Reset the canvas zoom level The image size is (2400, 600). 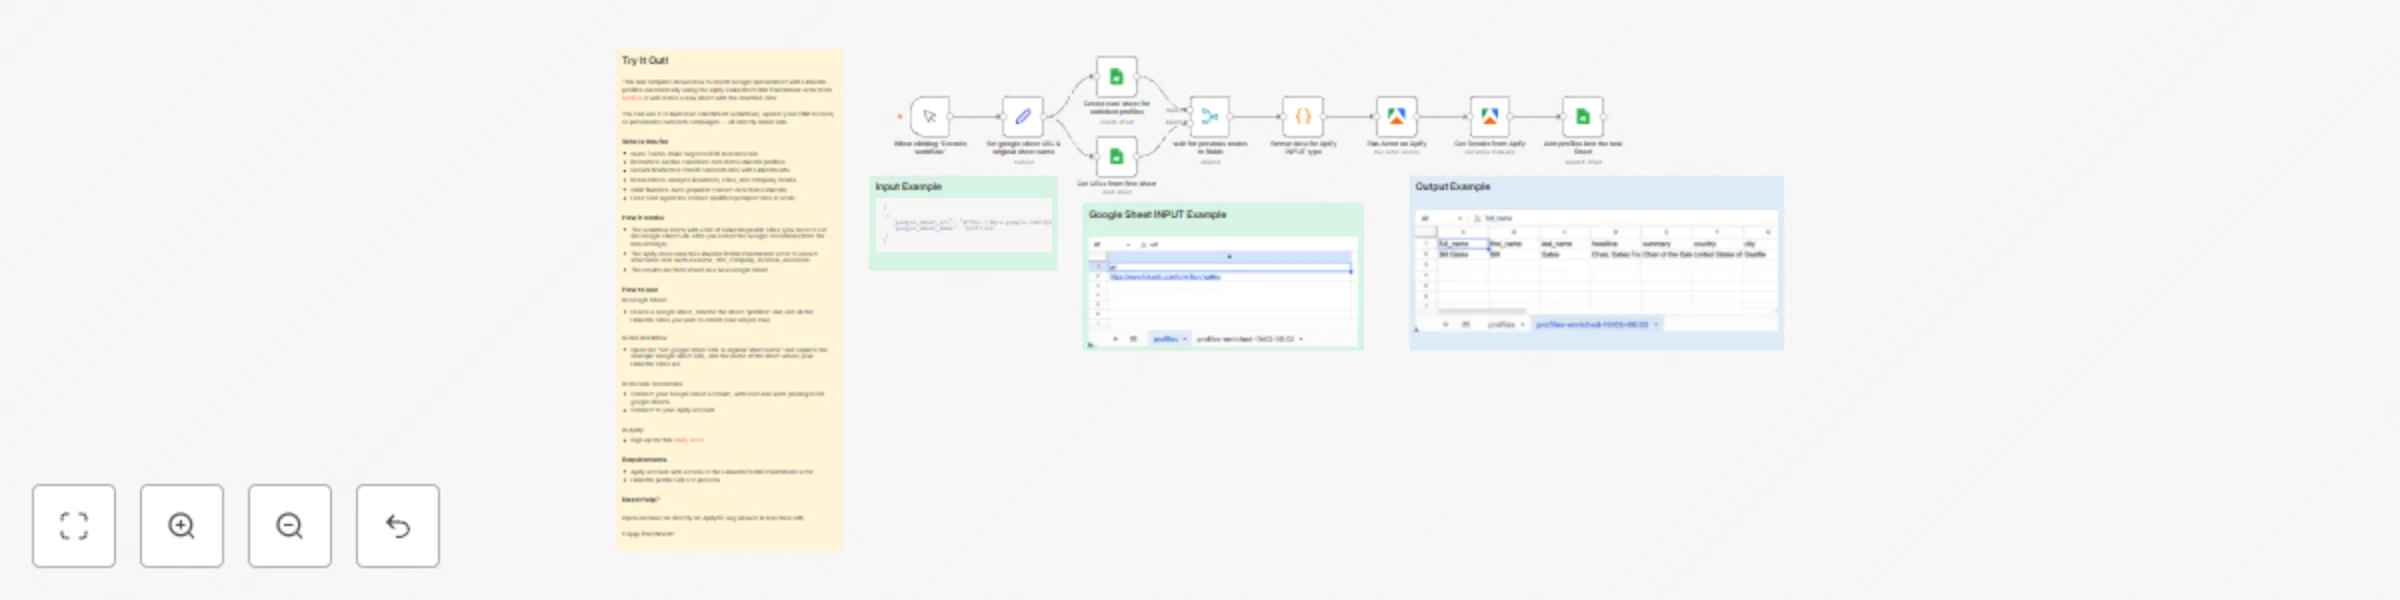398,526
